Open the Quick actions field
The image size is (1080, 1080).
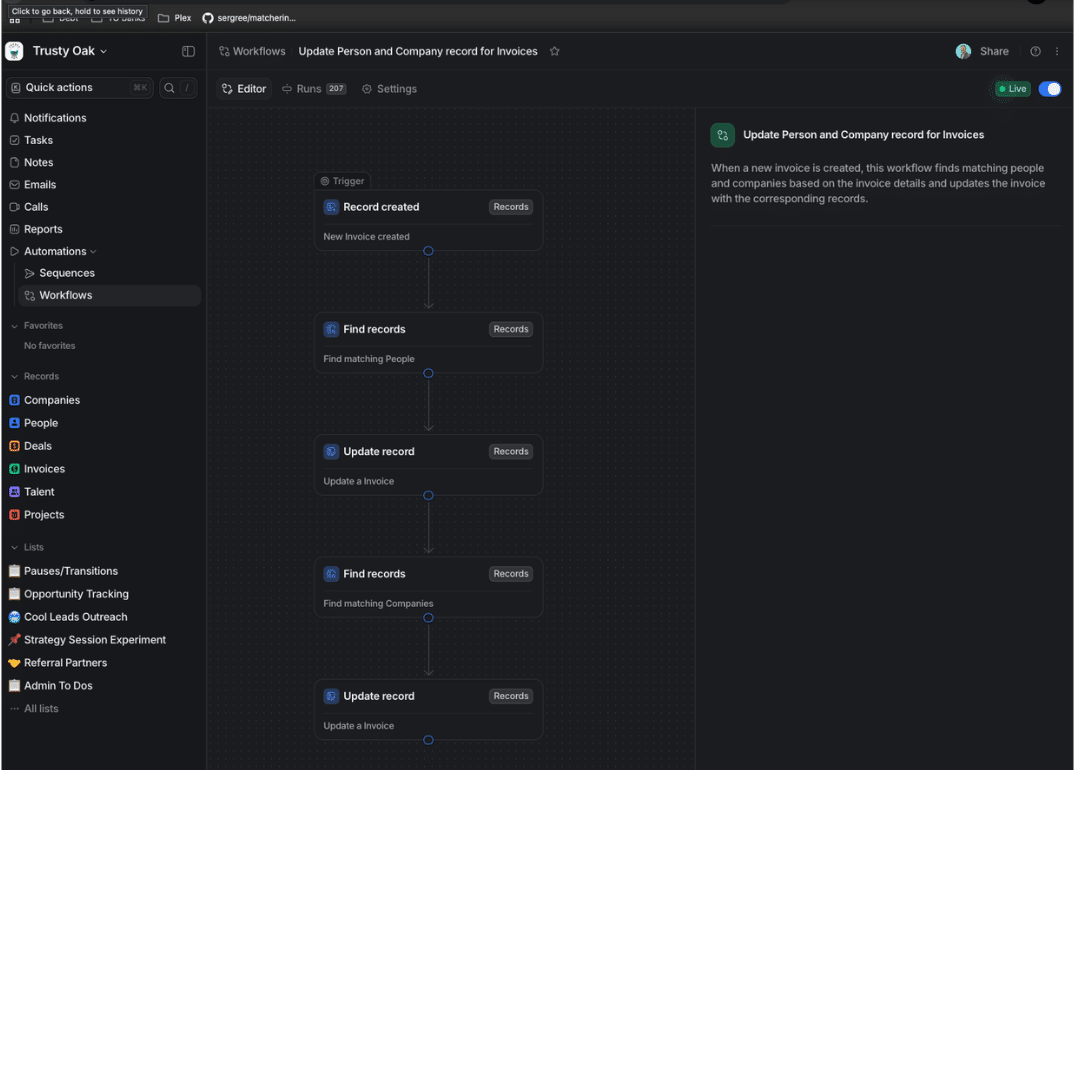[x=81, y=88]
